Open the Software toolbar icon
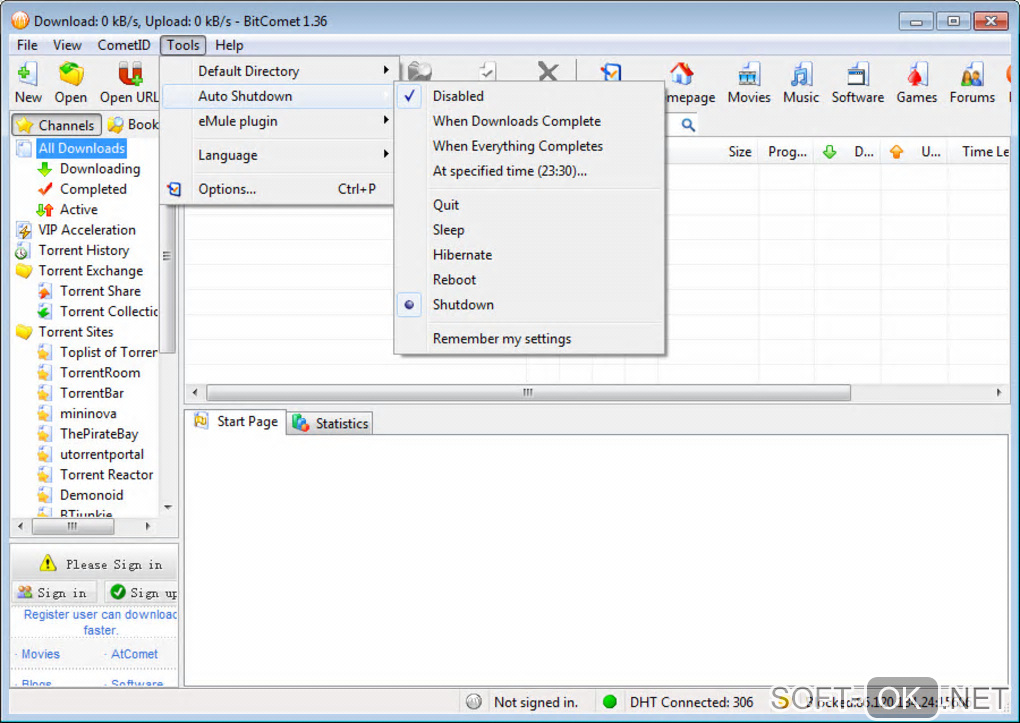Screen dimensions: 1020x723 (x=857, y=74)
